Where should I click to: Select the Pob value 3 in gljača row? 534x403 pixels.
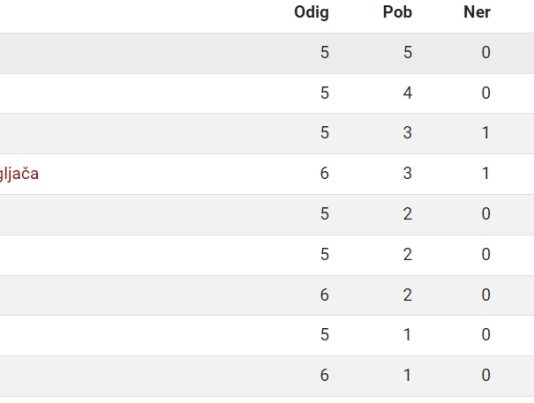tap(408, 173)
